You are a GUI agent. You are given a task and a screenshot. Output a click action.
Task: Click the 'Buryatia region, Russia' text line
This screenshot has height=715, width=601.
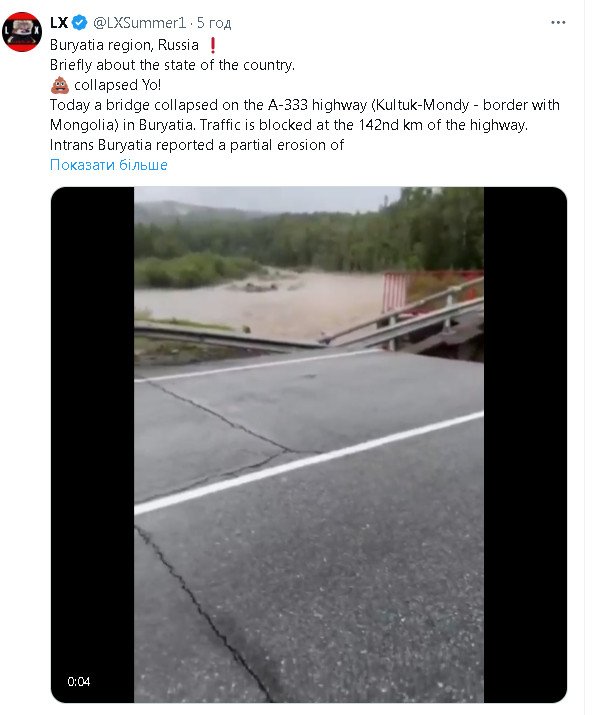click(124, 45)
